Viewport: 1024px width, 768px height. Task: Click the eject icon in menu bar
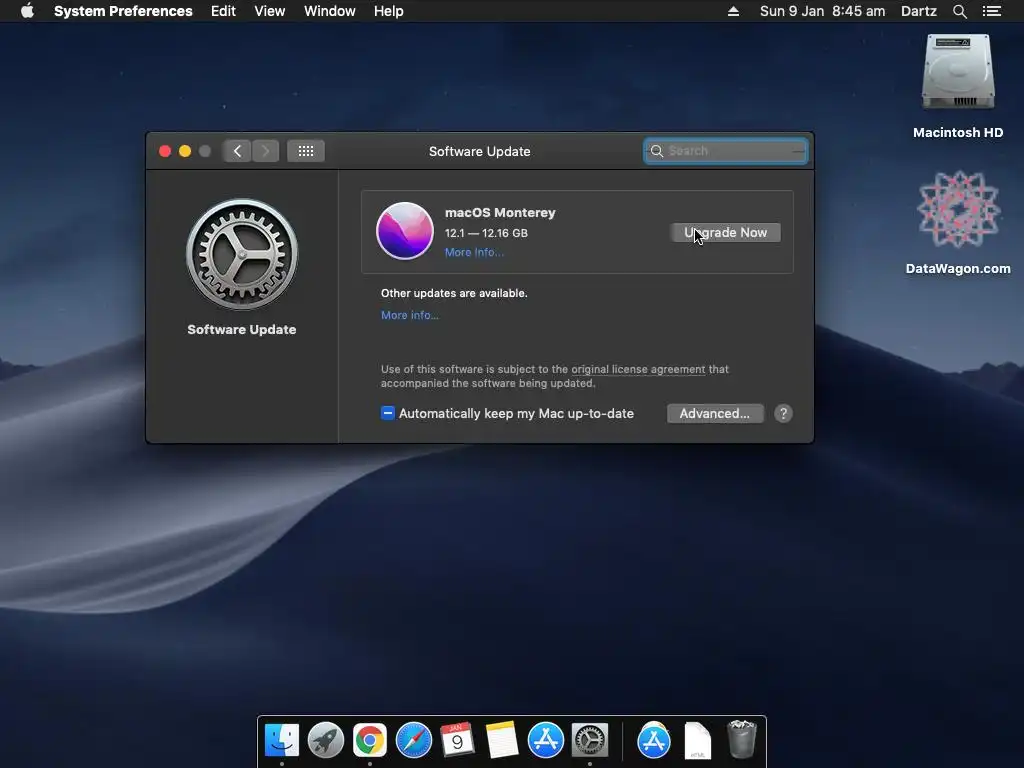pyautogui.click(x=733, y=11)
